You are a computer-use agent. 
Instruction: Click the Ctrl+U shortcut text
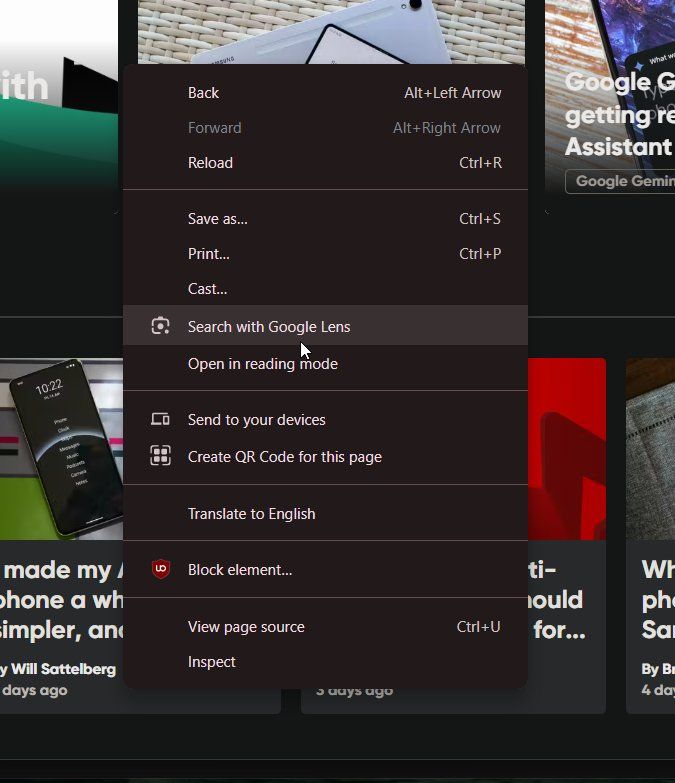478,626
